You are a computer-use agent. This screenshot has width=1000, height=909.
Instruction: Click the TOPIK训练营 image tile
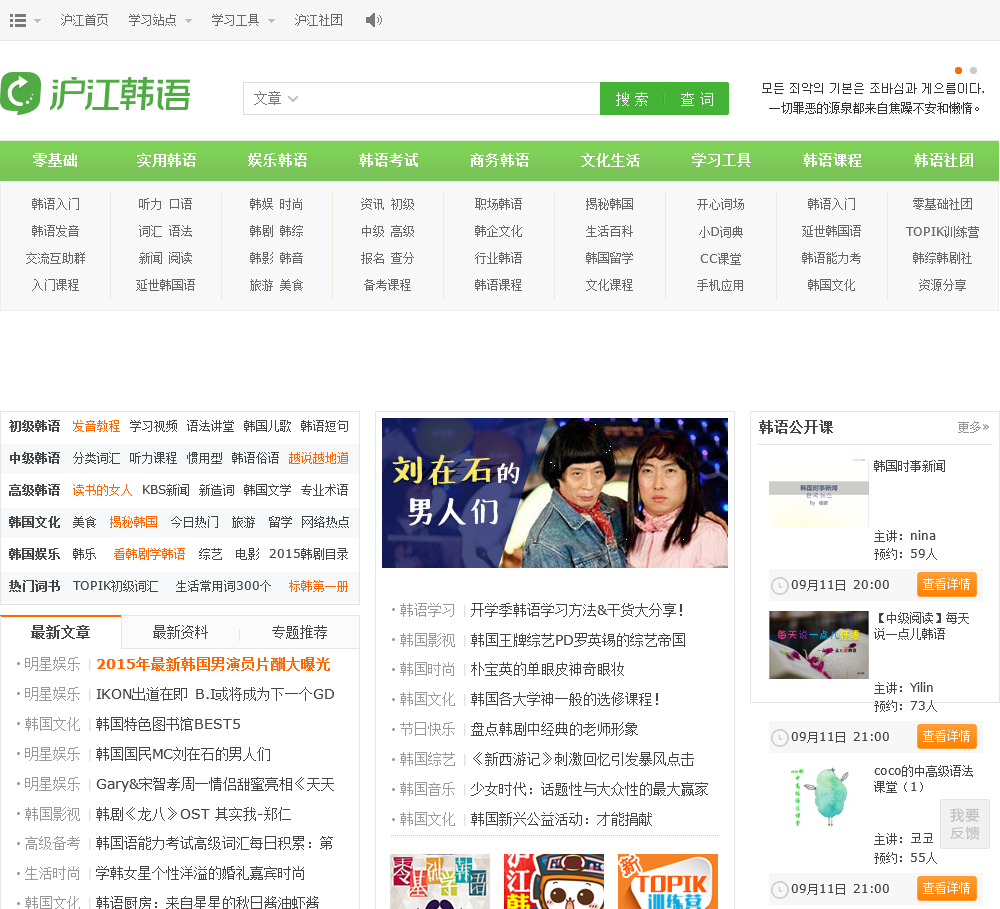click(x=668, y=882)
